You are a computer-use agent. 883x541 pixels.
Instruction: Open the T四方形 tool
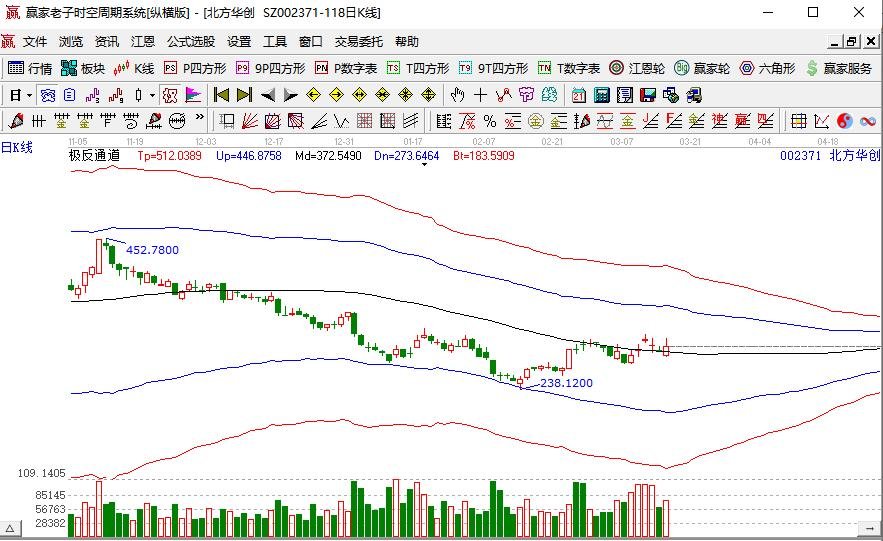point(418,68)
